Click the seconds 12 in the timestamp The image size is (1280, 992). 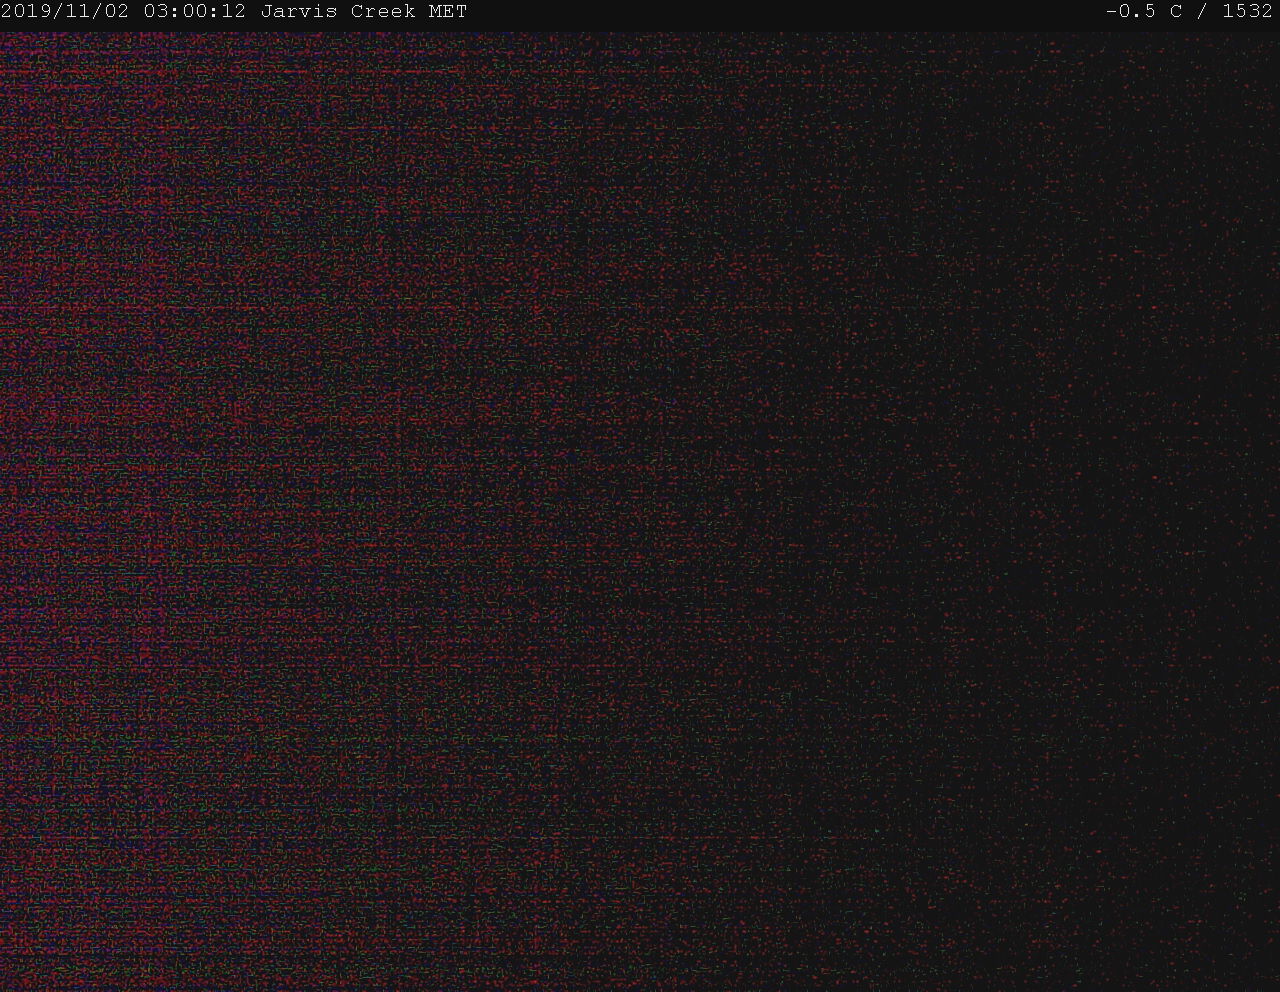tap(233, 12)
